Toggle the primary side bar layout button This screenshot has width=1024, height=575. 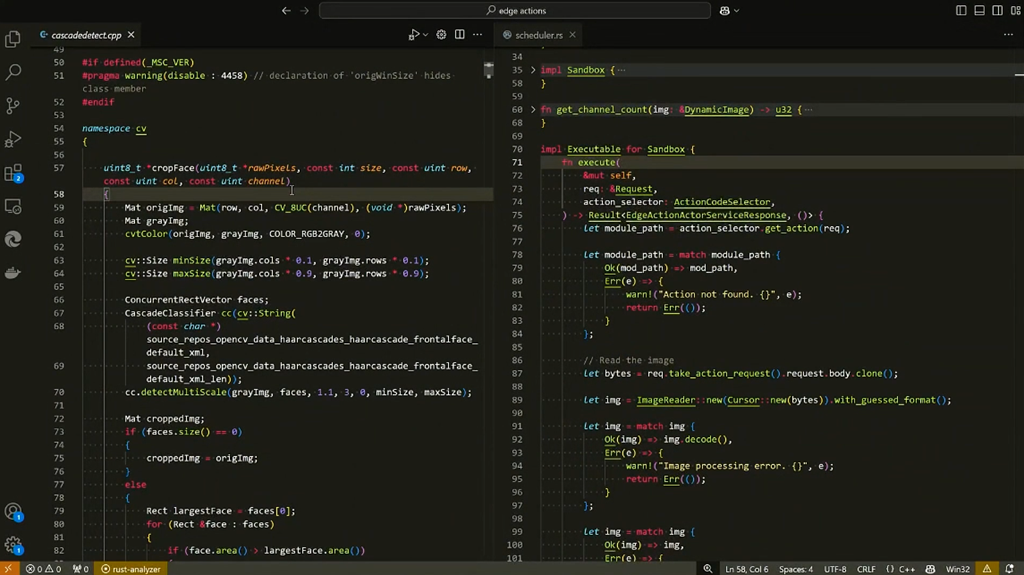961,11
